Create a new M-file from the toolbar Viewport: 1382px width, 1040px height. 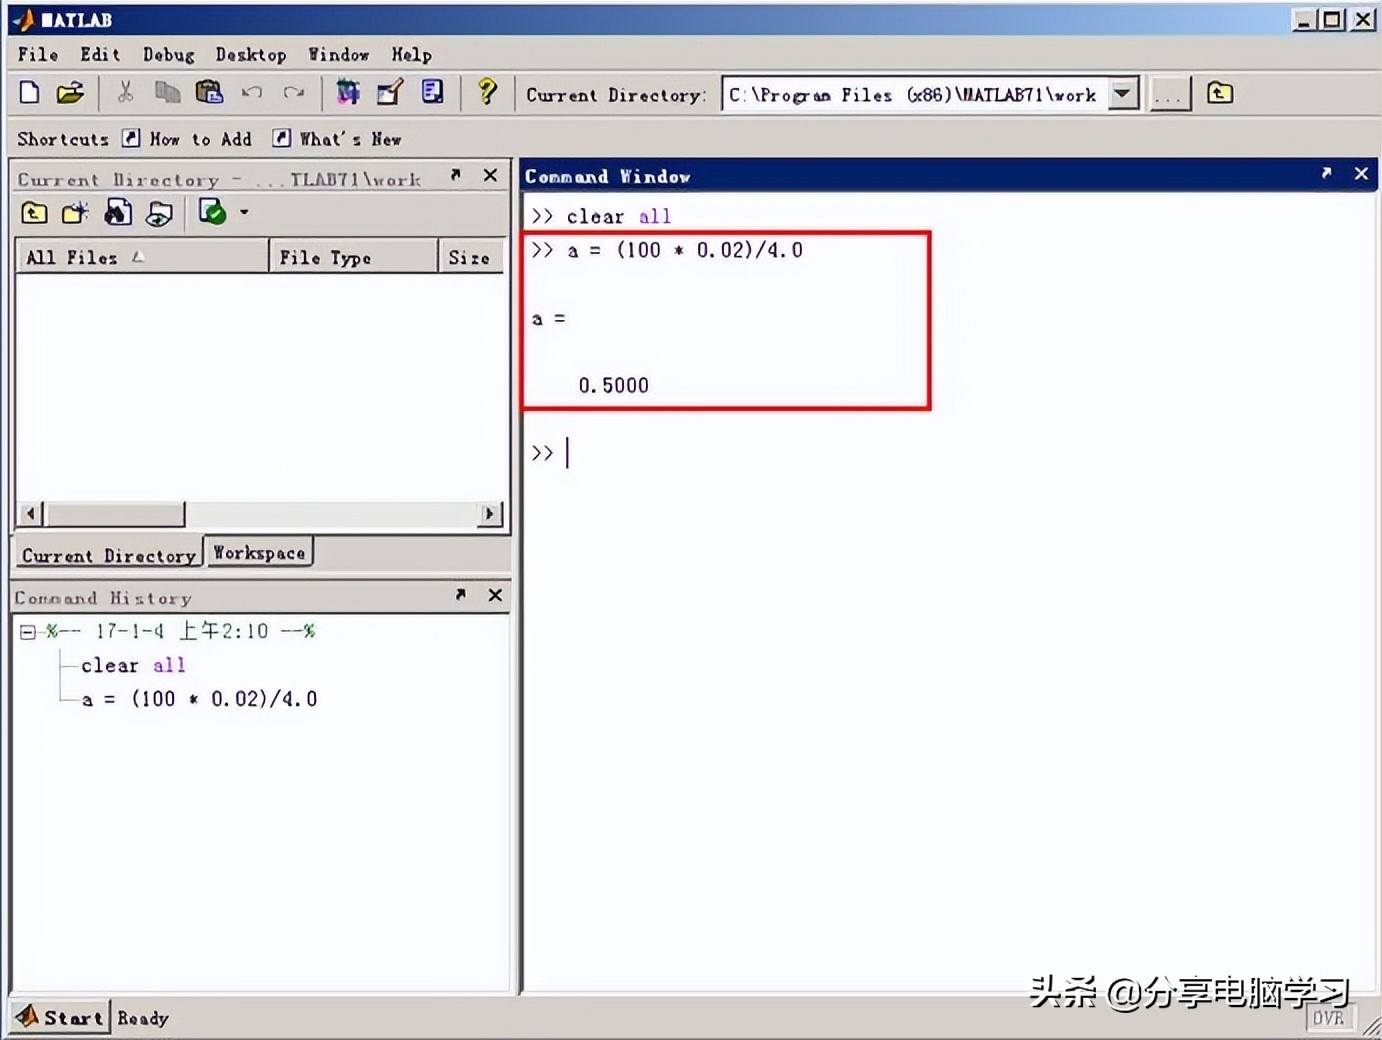(x=30, y=93)
